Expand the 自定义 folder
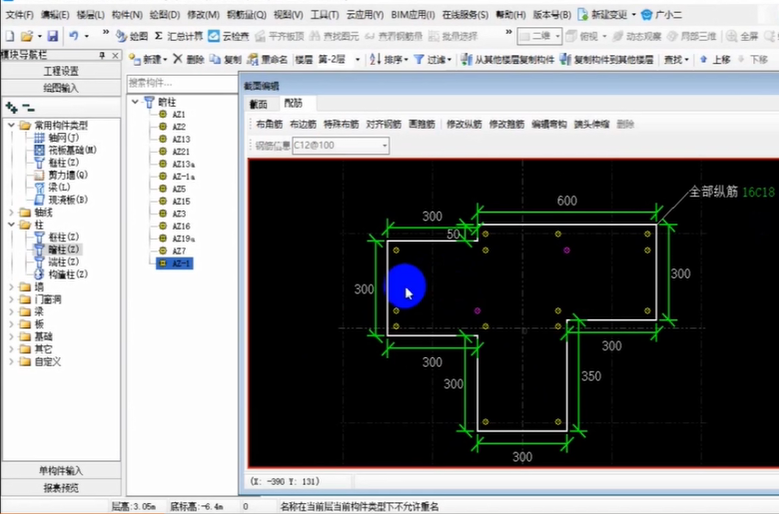 click(11, 362)
